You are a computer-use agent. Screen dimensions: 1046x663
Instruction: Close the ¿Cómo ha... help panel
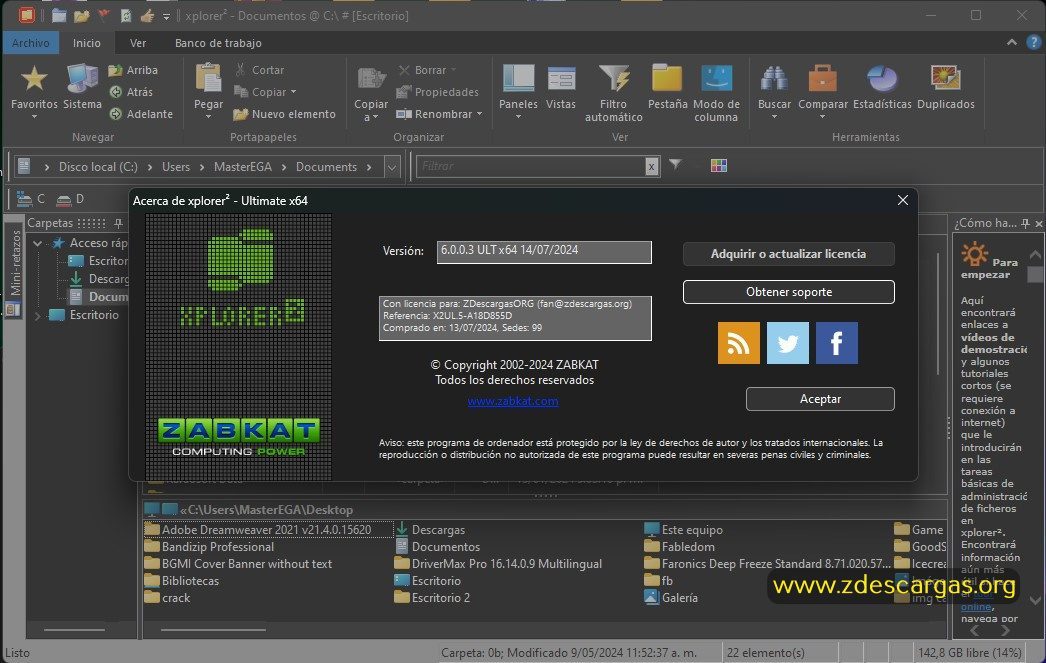1039,223
